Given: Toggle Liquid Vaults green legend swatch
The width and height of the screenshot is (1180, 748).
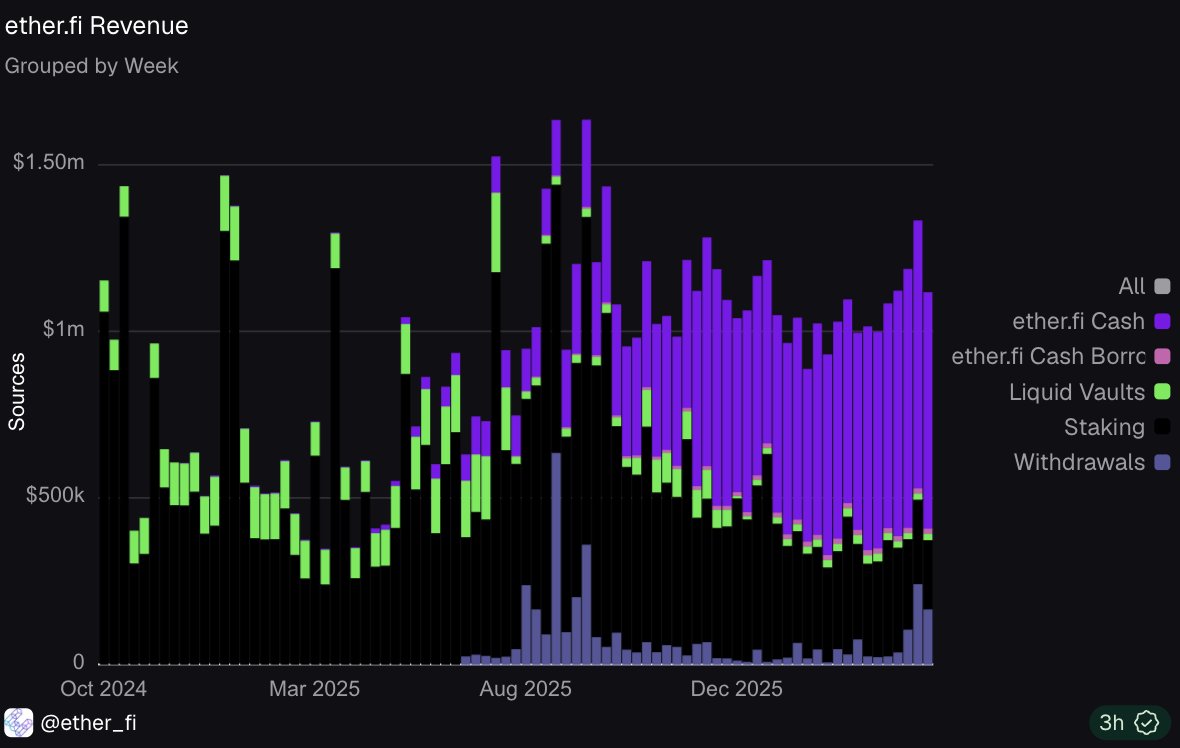Looking at the screenshot, I should [x=1162, y=391].
